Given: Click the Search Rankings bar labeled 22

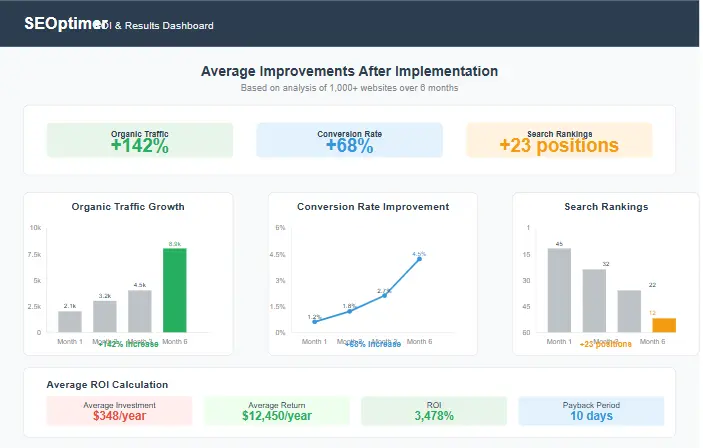Looking at the screenshot, I should point(629,311).
